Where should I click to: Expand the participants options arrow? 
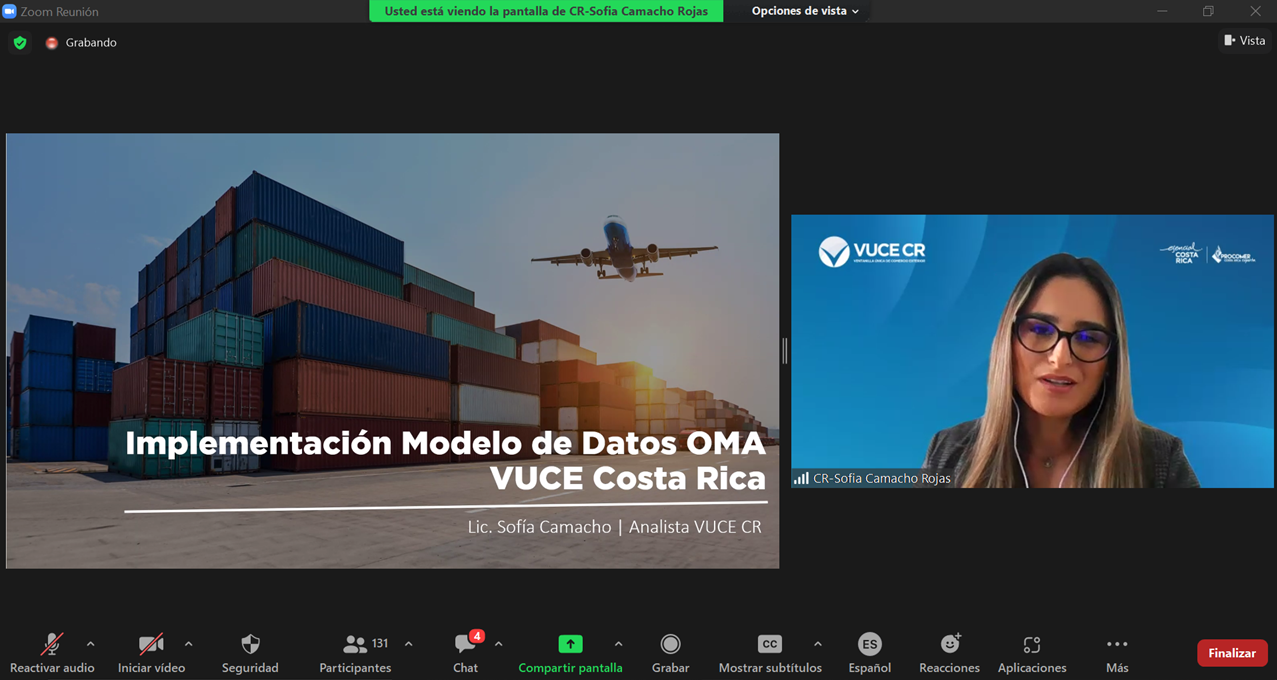[408, 644]
